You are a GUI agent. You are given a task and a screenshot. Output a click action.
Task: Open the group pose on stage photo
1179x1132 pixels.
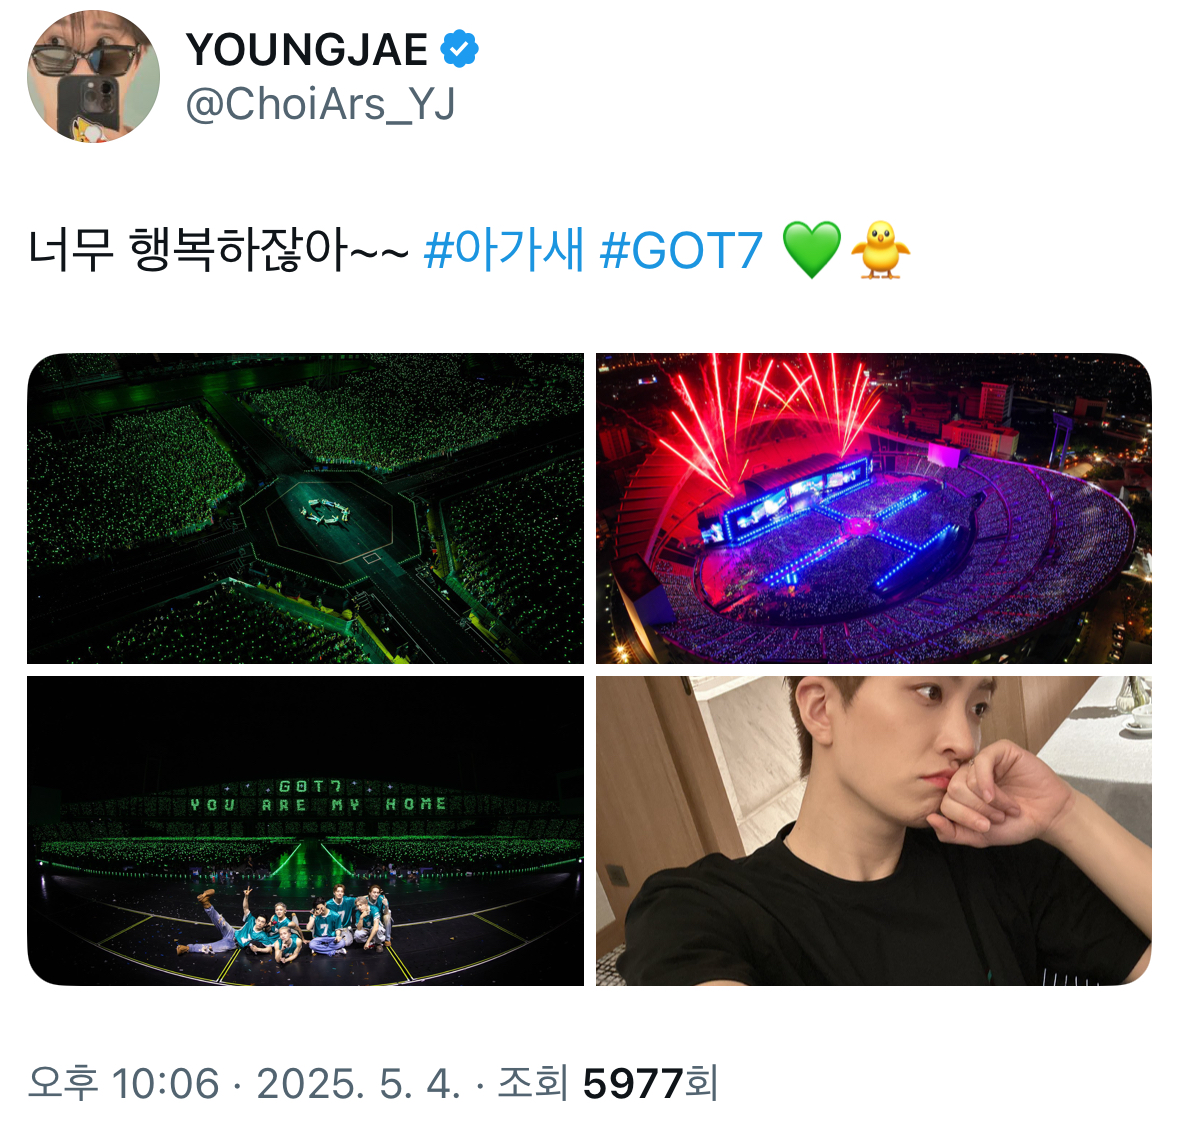pos(305,831)
